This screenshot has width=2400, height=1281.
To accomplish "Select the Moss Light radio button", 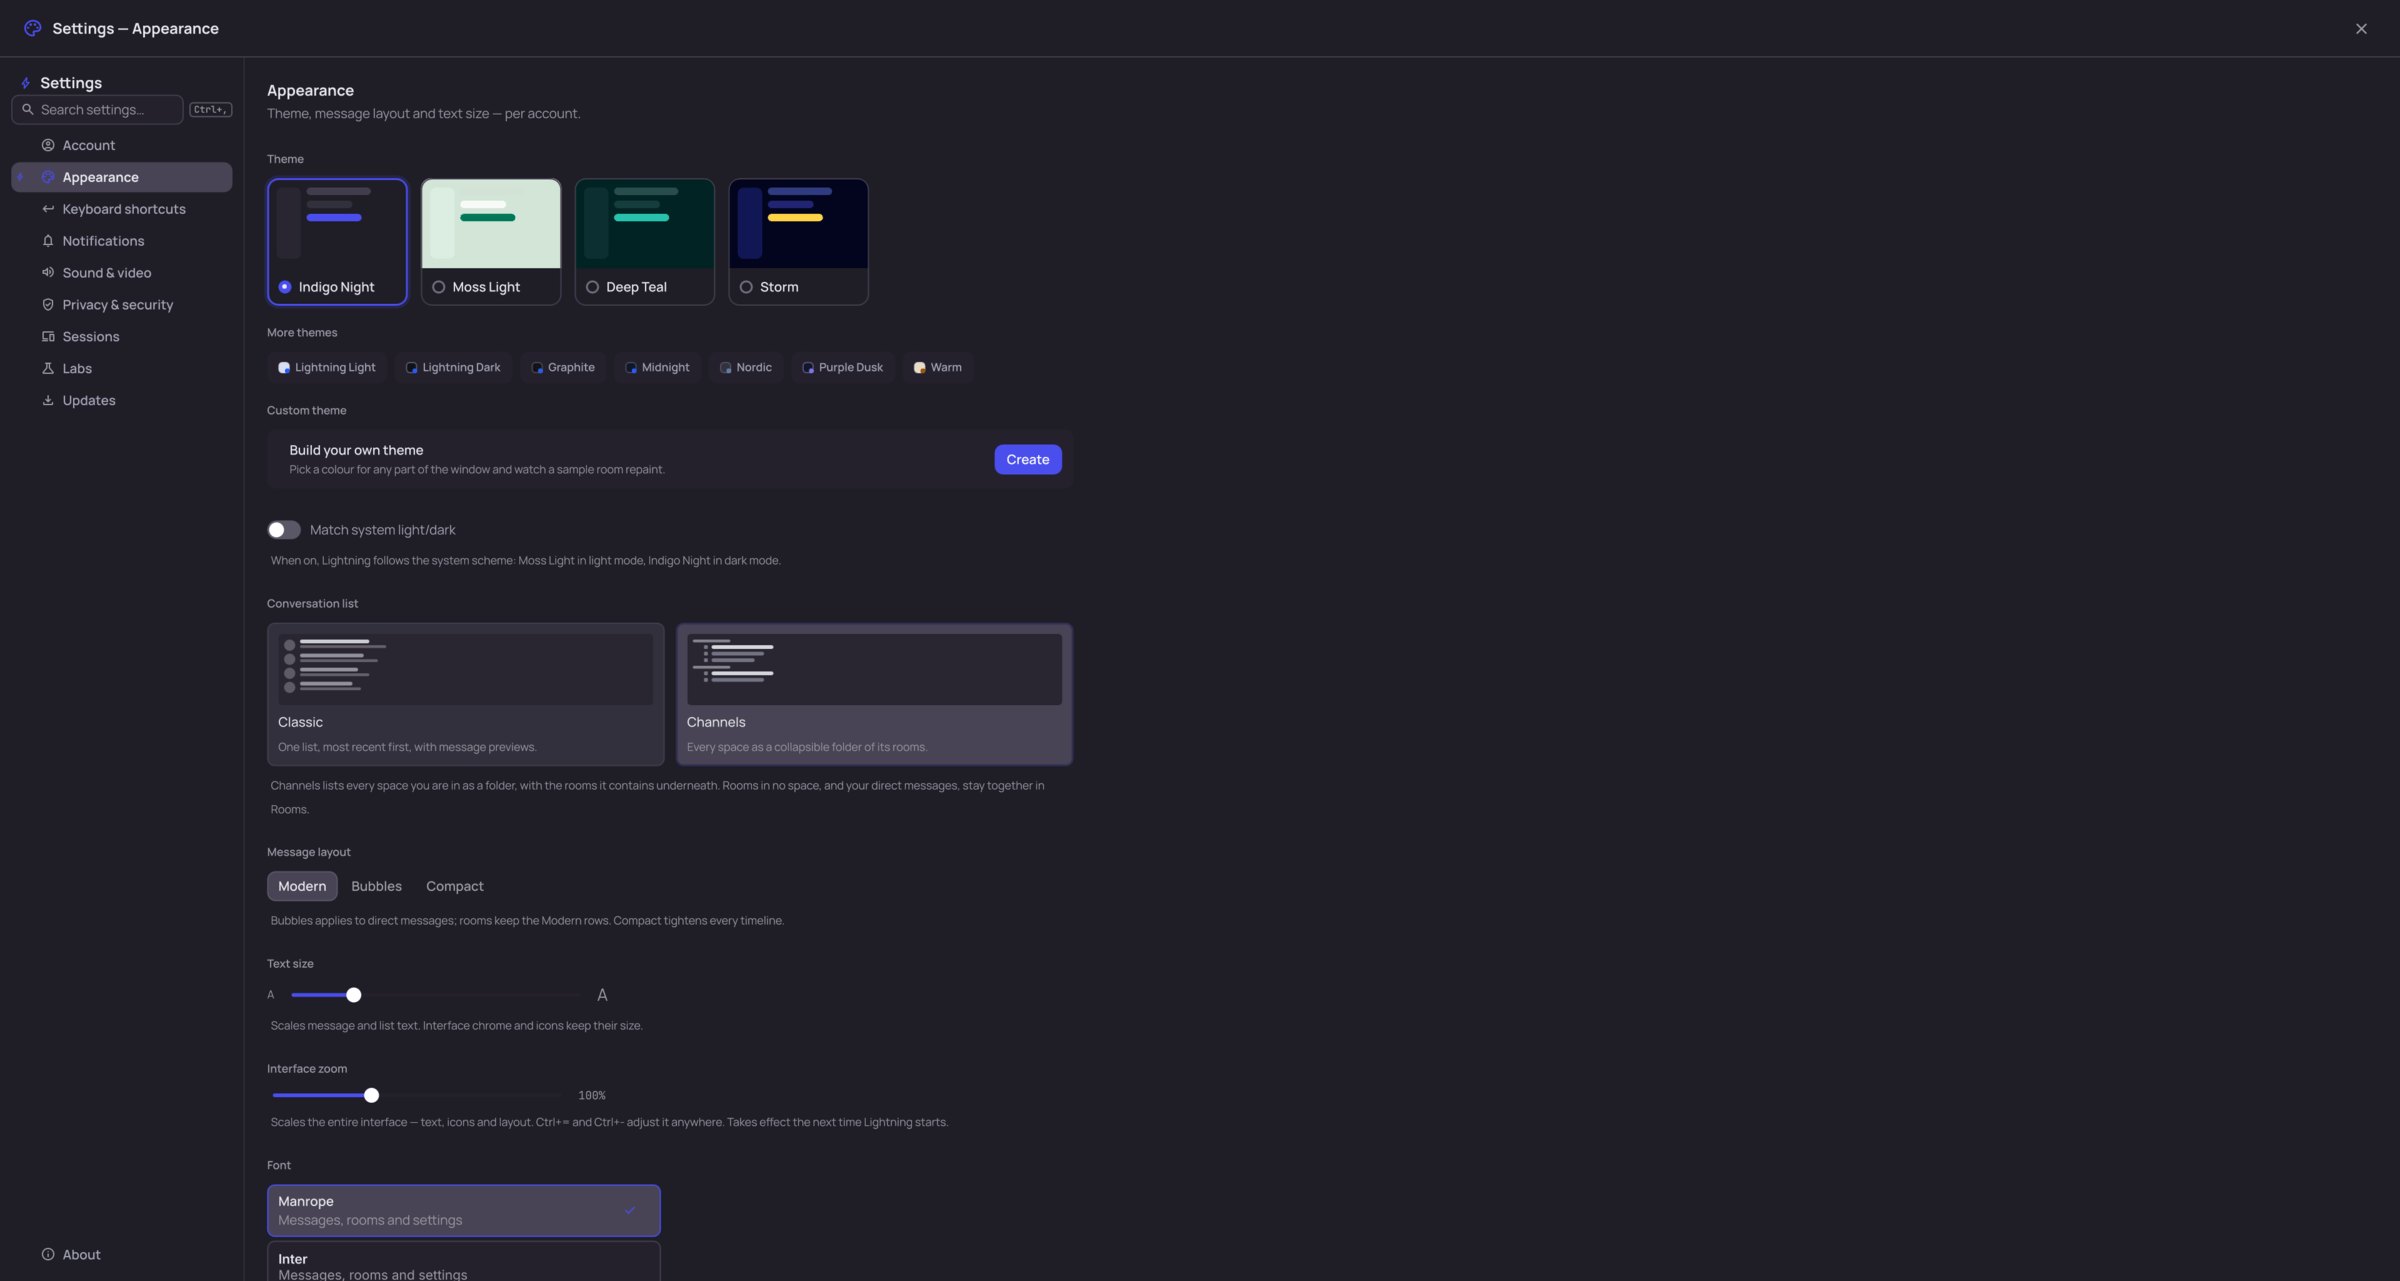I will pos(439,287).
